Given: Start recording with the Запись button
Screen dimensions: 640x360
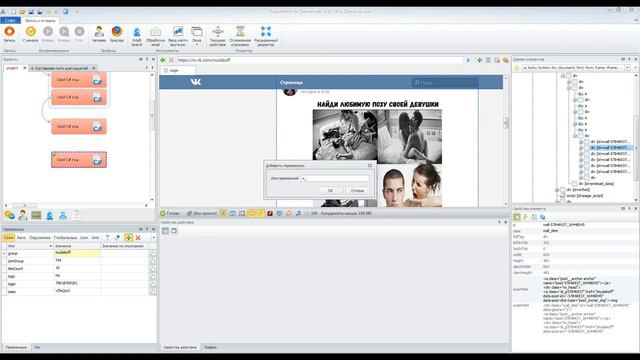Looking at the screenshot, I should coord(9,34).
